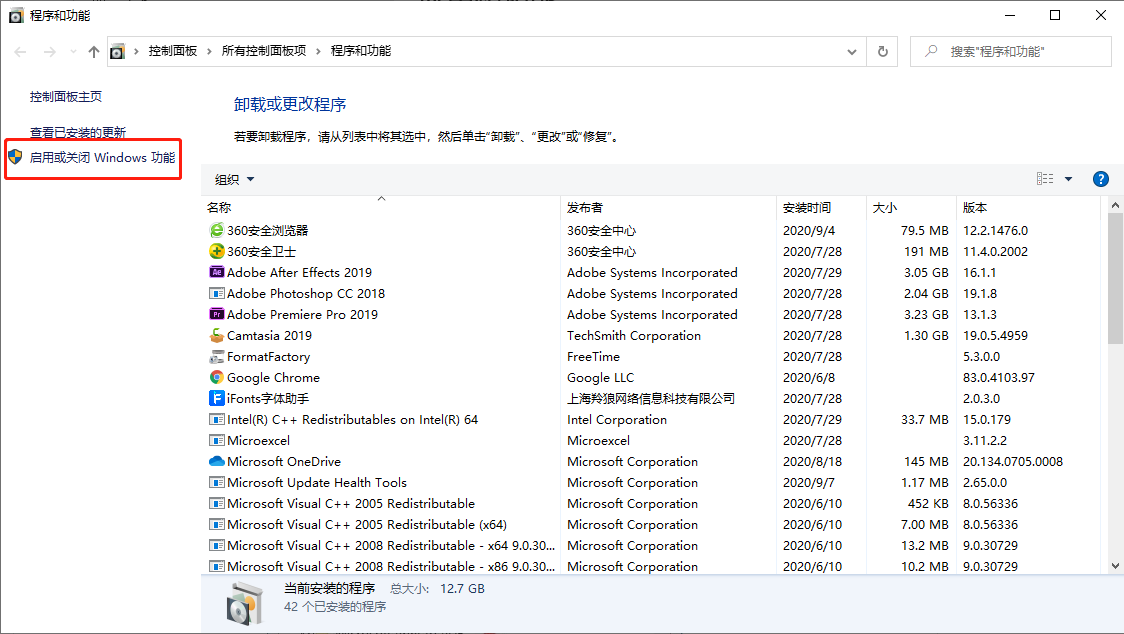Click the Google Chrome icon in list
The image size is (1124, 634).
pyautogui.click(x=216, y=378)
